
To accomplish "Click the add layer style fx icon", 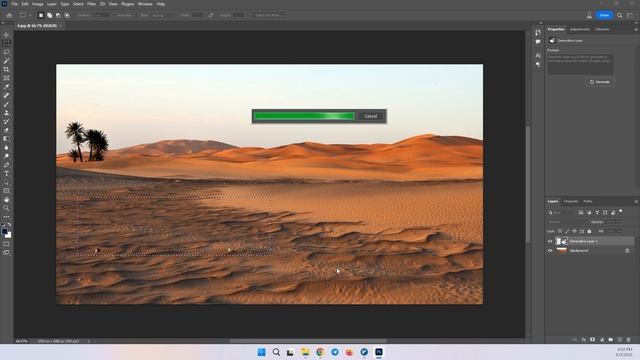I will 584,340.
